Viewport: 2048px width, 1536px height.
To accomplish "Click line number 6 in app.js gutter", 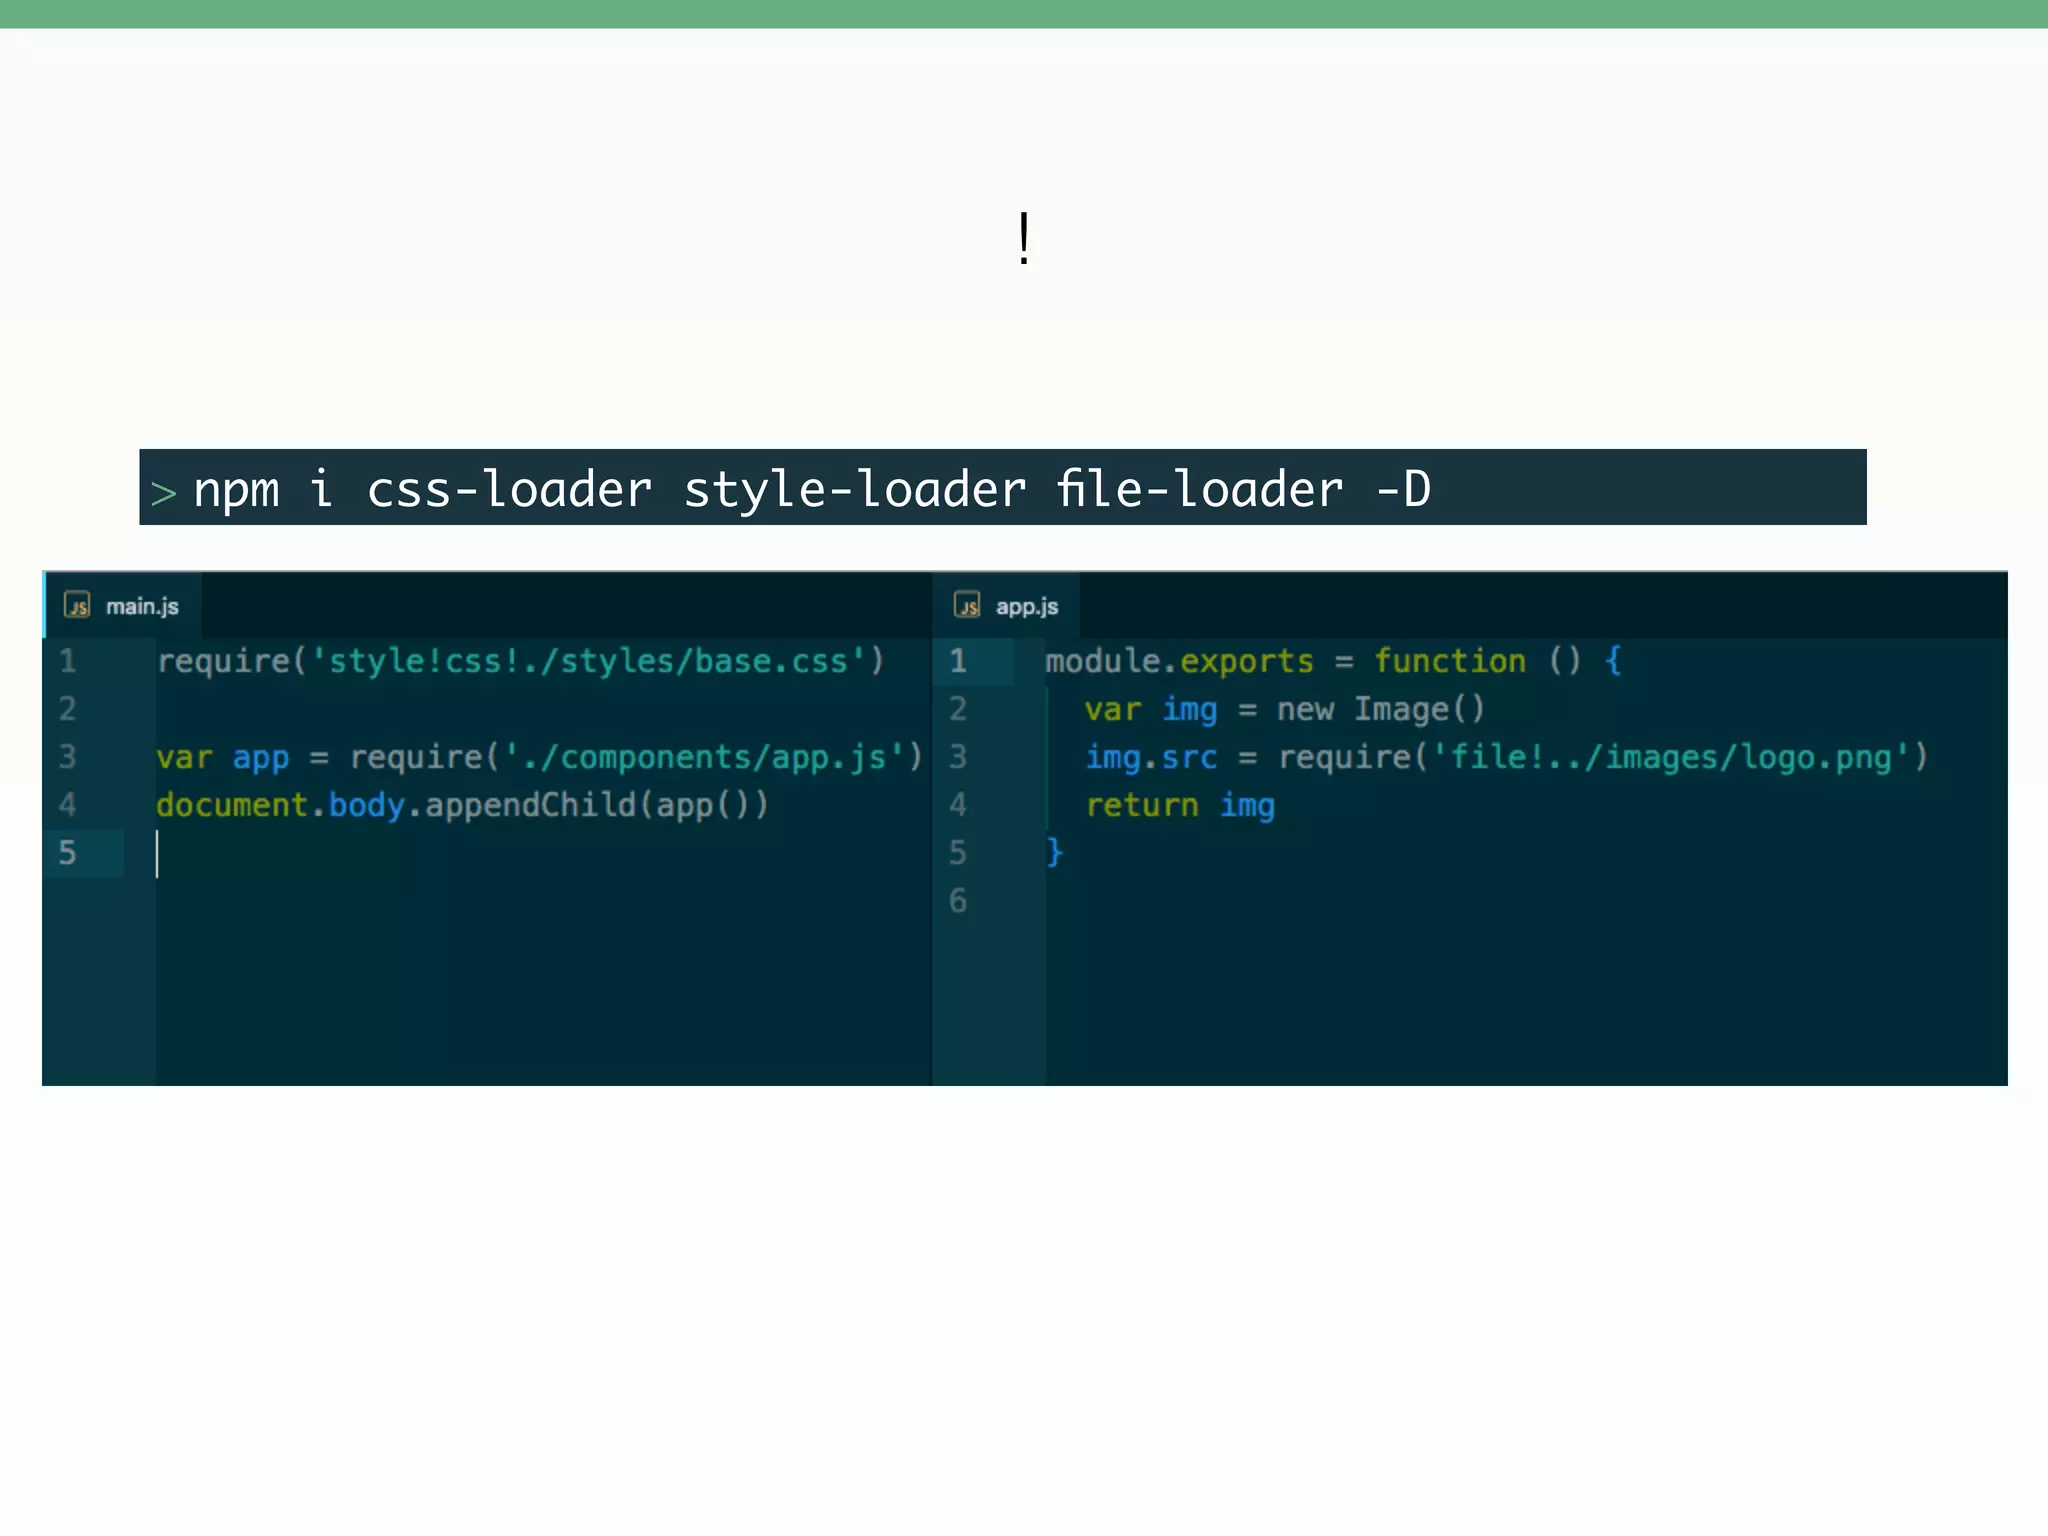I will point(958,901).
